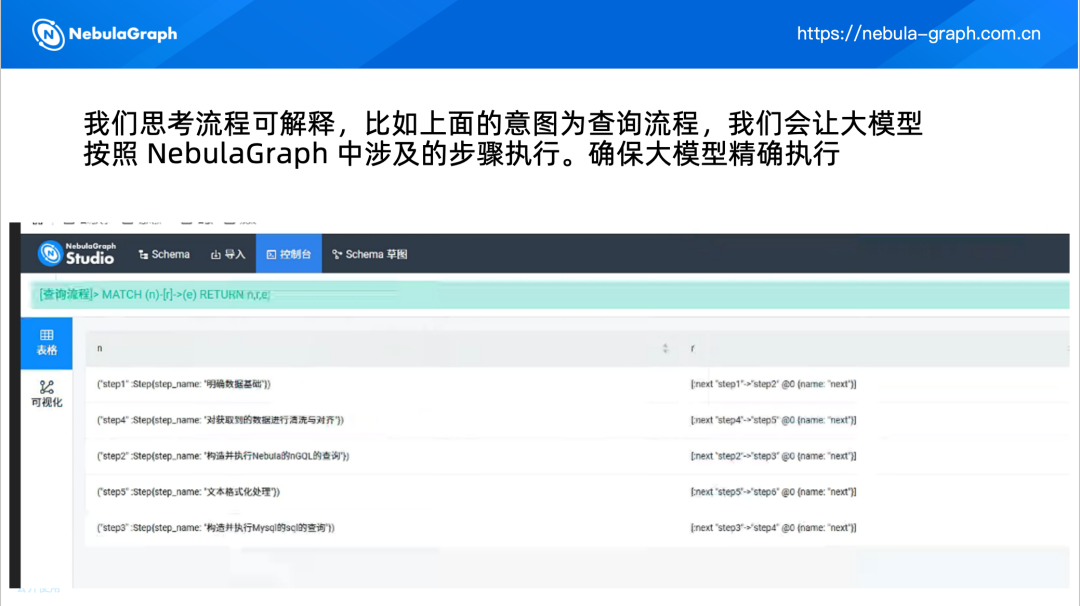
Task: Click the [查询流程] space label in query
Action: pos(65,295)
